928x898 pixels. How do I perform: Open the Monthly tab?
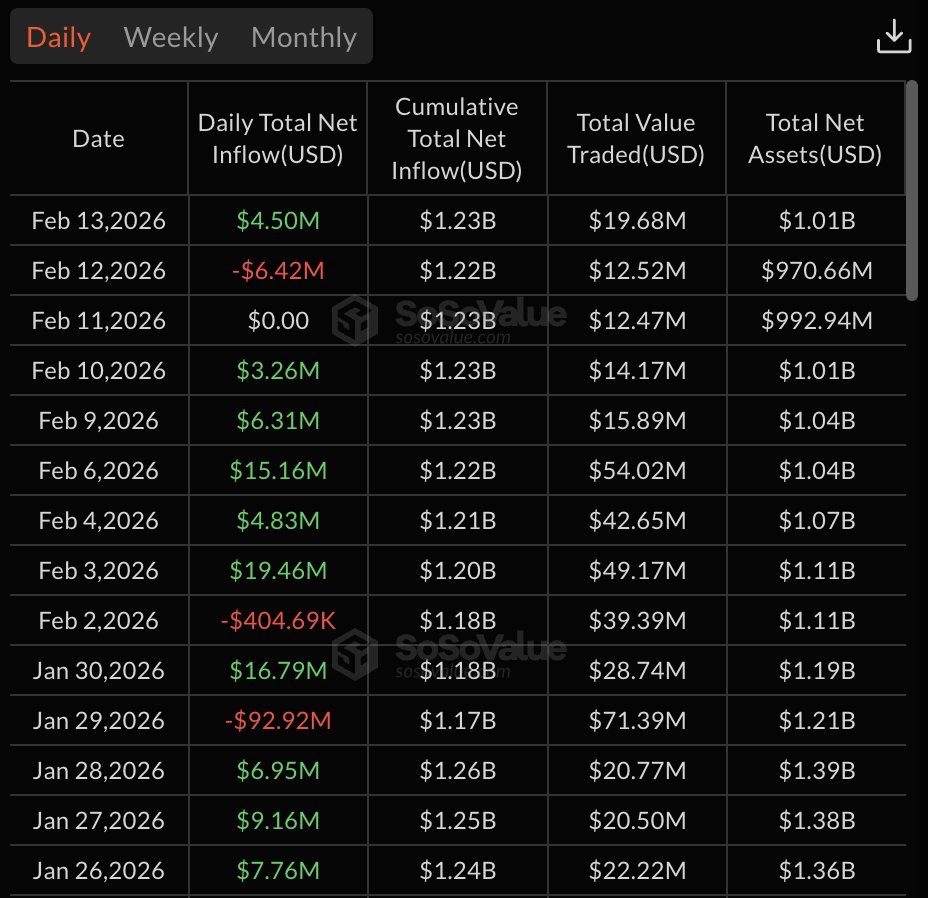click(x=304, y=37)
